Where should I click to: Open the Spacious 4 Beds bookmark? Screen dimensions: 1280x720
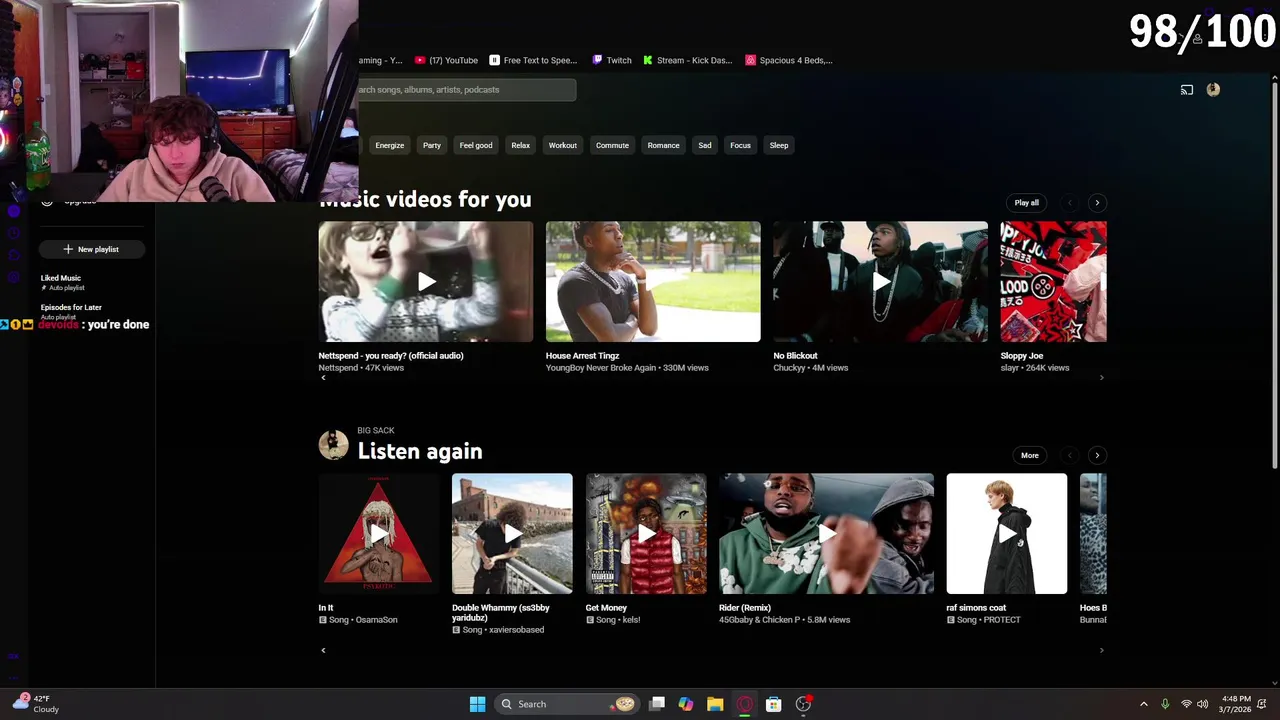[x=789, y=60]
